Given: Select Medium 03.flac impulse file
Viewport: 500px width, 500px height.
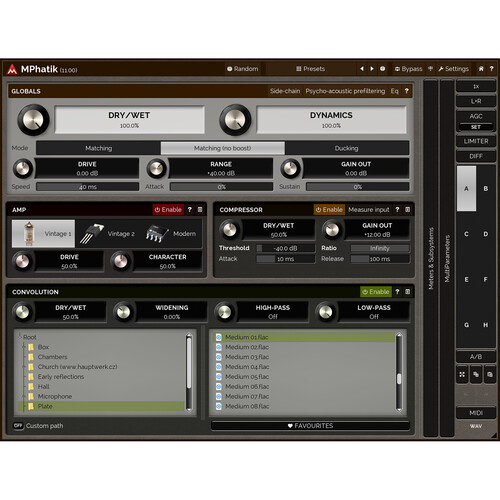Looking at the screenshot, I should point(304,357).
